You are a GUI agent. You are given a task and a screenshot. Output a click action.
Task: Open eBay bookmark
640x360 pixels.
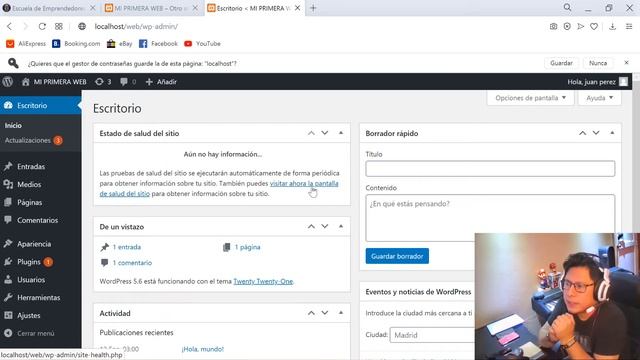click(x=120, y=44)
